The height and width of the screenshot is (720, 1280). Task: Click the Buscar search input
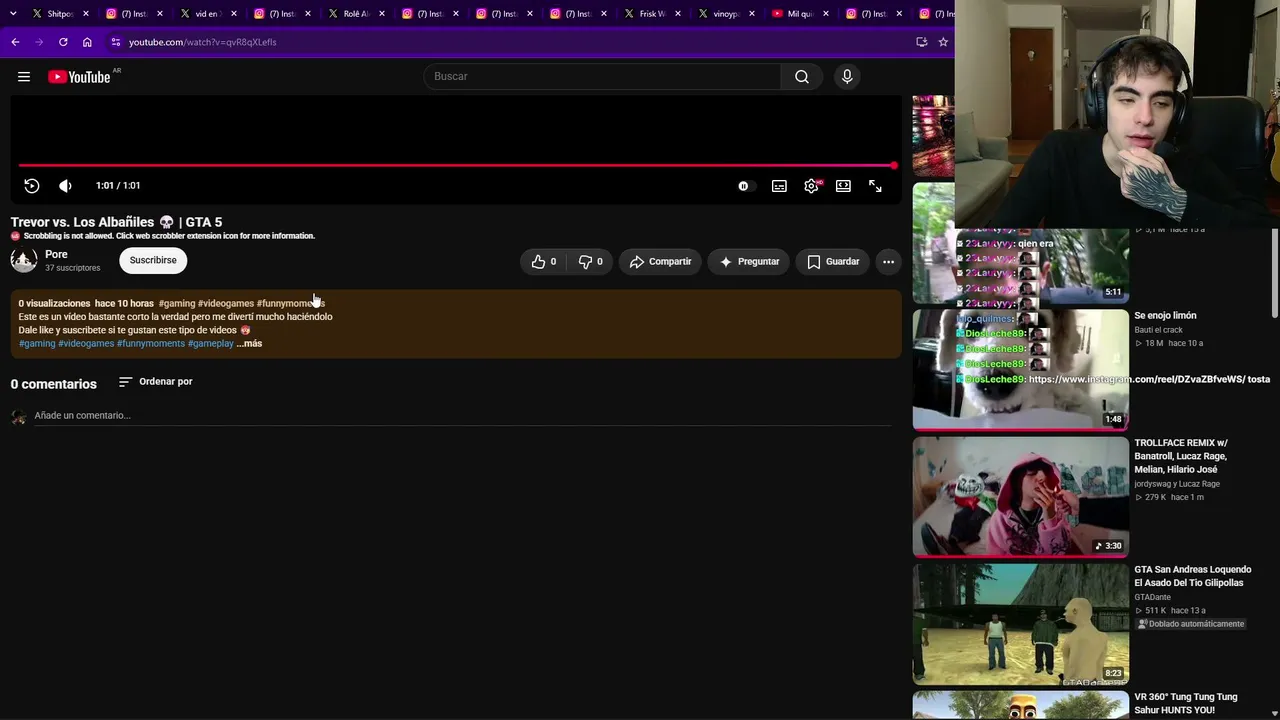tap(602, 77)
